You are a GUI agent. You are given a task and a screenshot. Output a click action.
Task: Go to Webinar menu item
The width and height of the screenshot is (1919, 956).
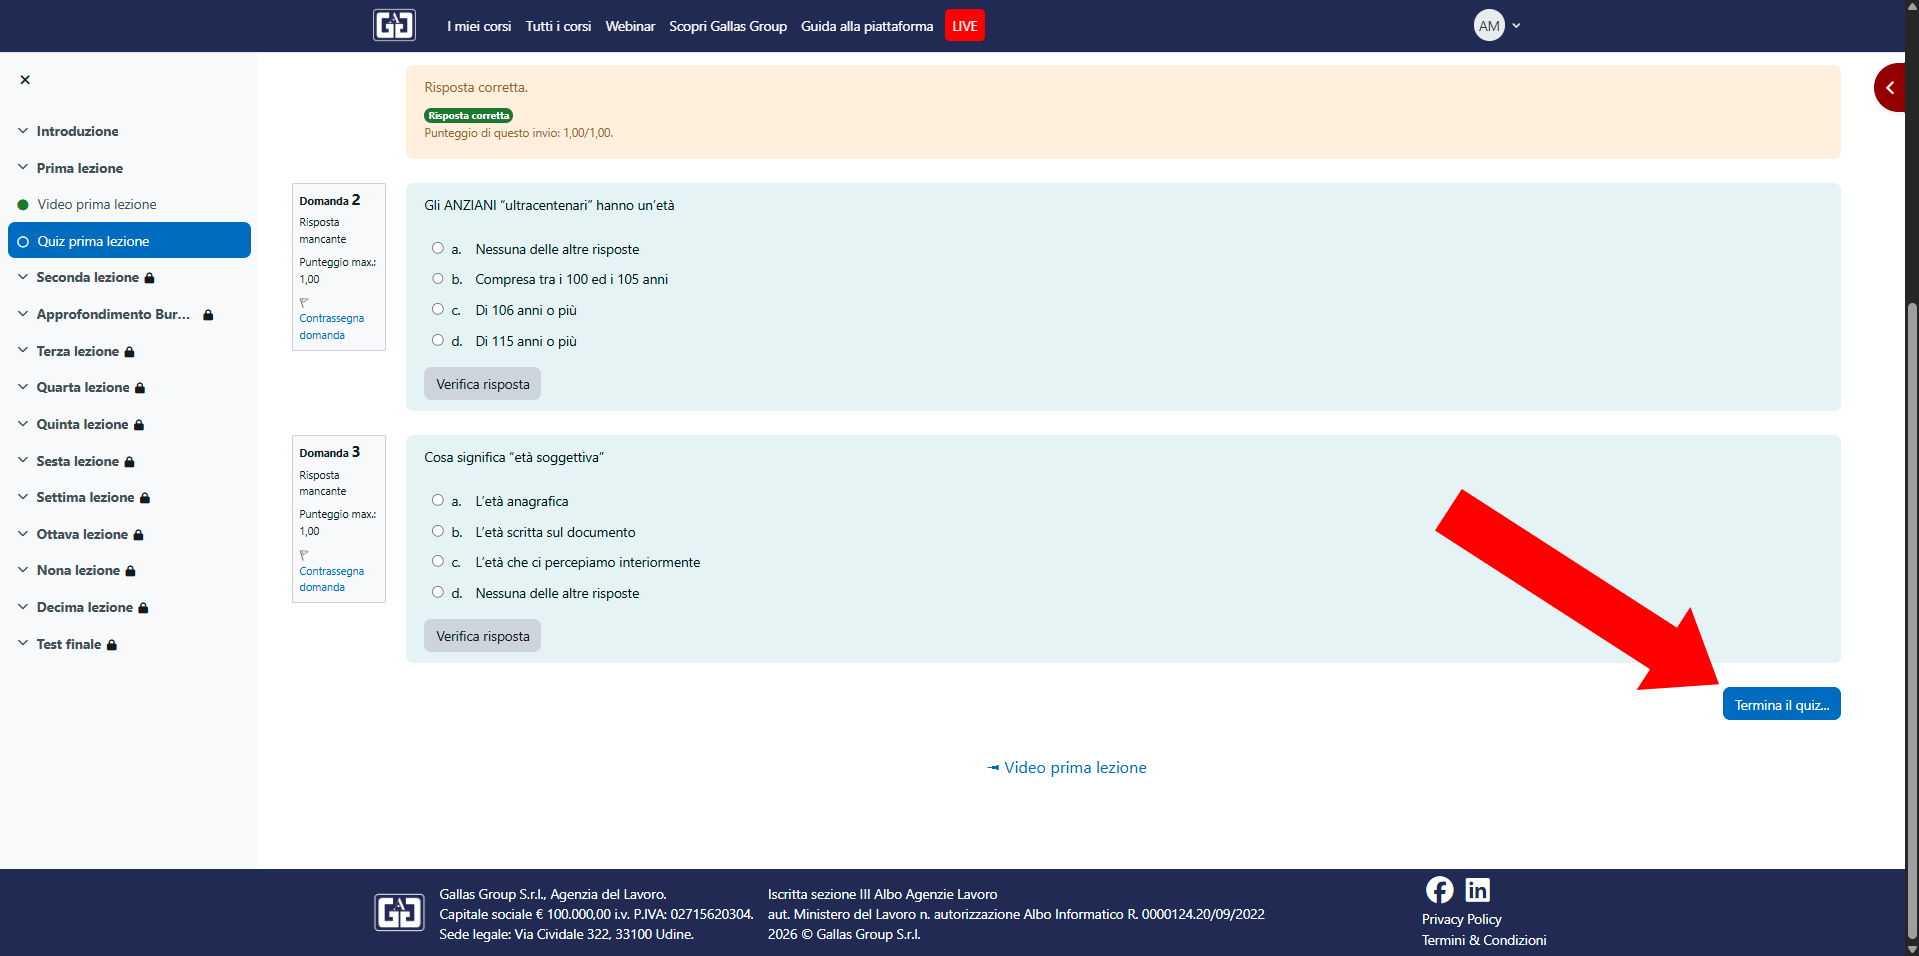coord(630,26)
